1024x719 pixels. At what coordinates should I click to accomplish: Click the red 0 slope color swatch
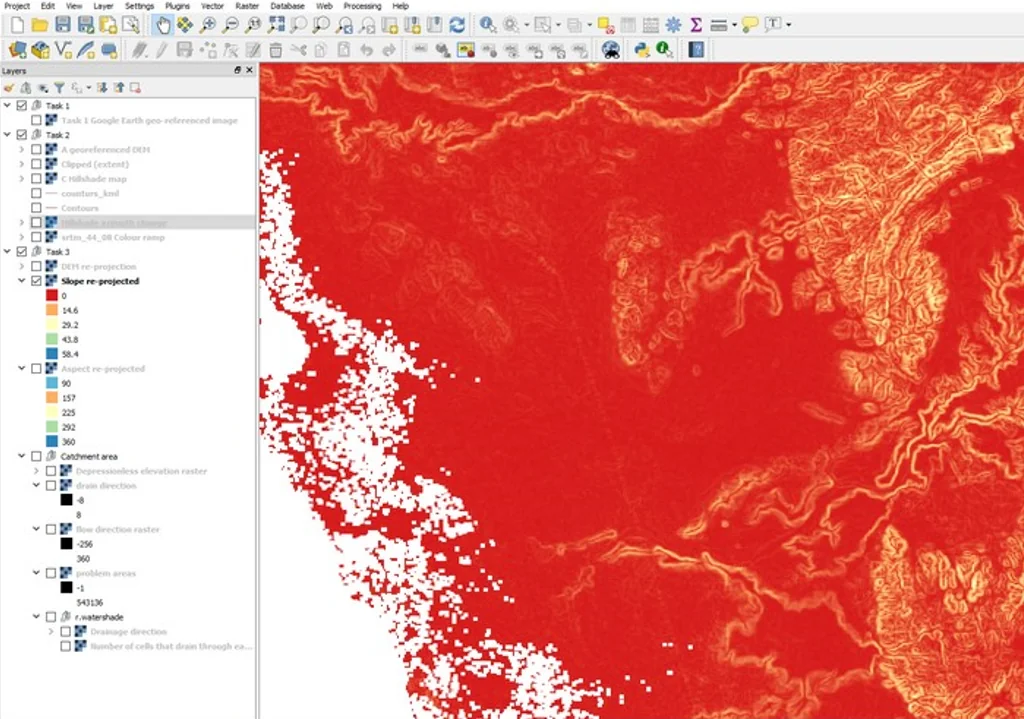[x=52, y=295]
